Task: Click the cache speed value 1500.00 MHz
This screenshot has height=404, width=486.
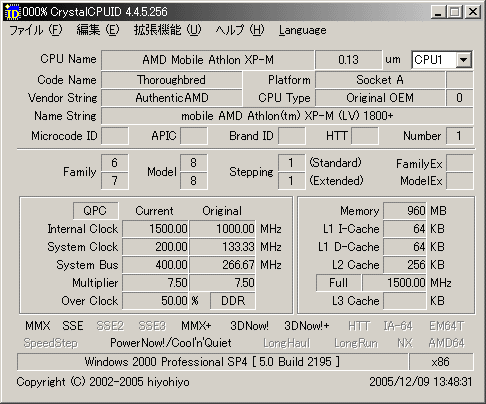Action: (x=394, y=283)
